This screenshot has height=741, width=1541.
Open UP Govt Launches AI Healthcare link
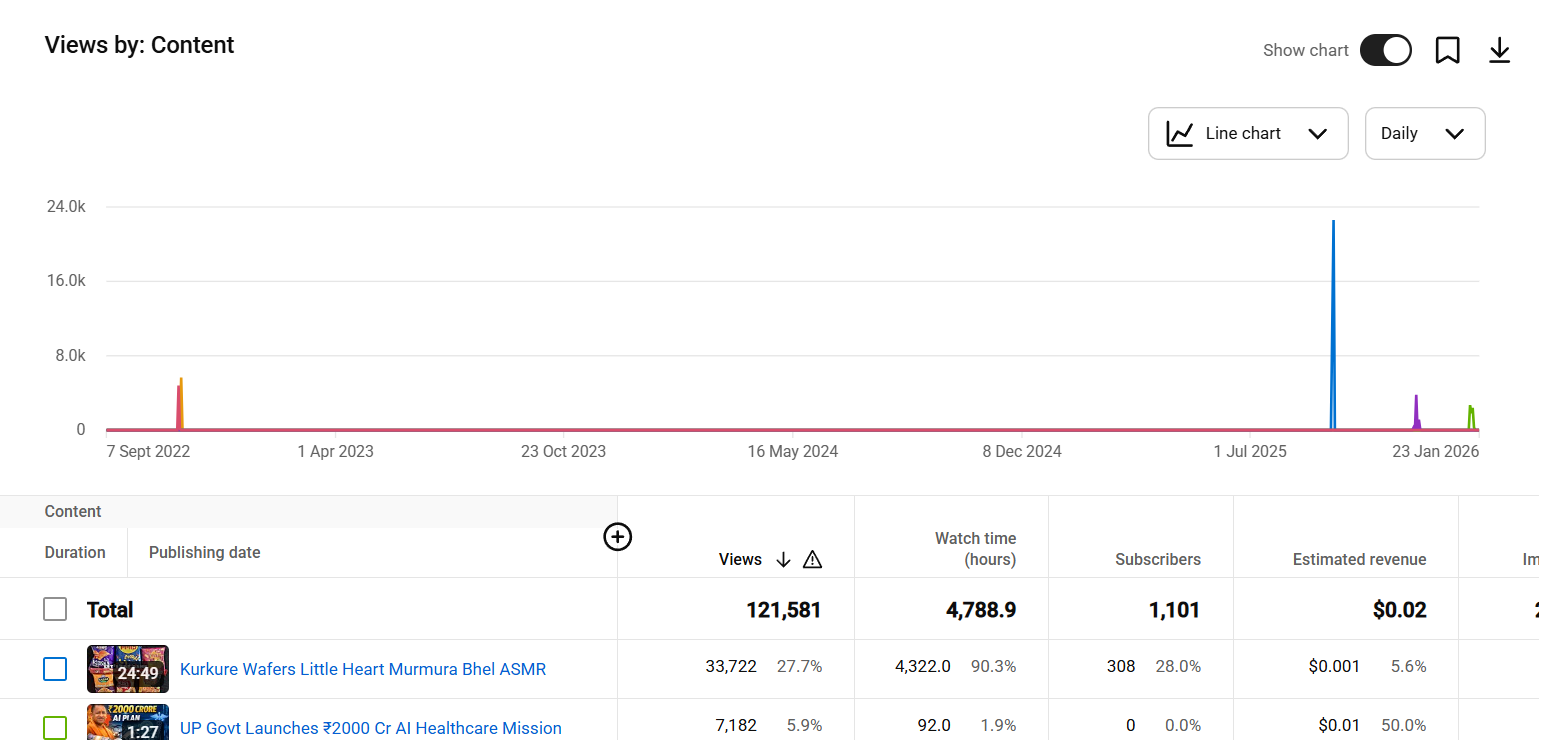[370, 728]
